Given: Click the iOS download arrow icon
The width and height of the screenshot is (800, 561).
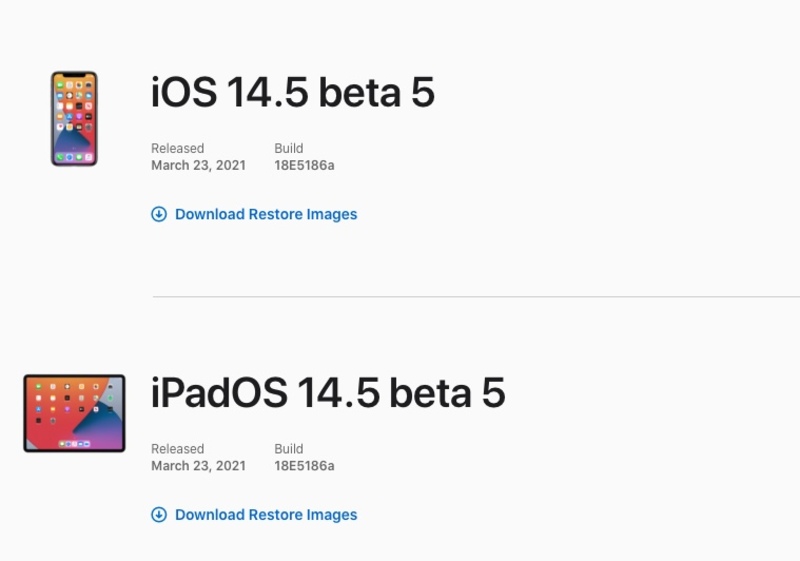Looking at the screenshot, I should tap(159, 214).
